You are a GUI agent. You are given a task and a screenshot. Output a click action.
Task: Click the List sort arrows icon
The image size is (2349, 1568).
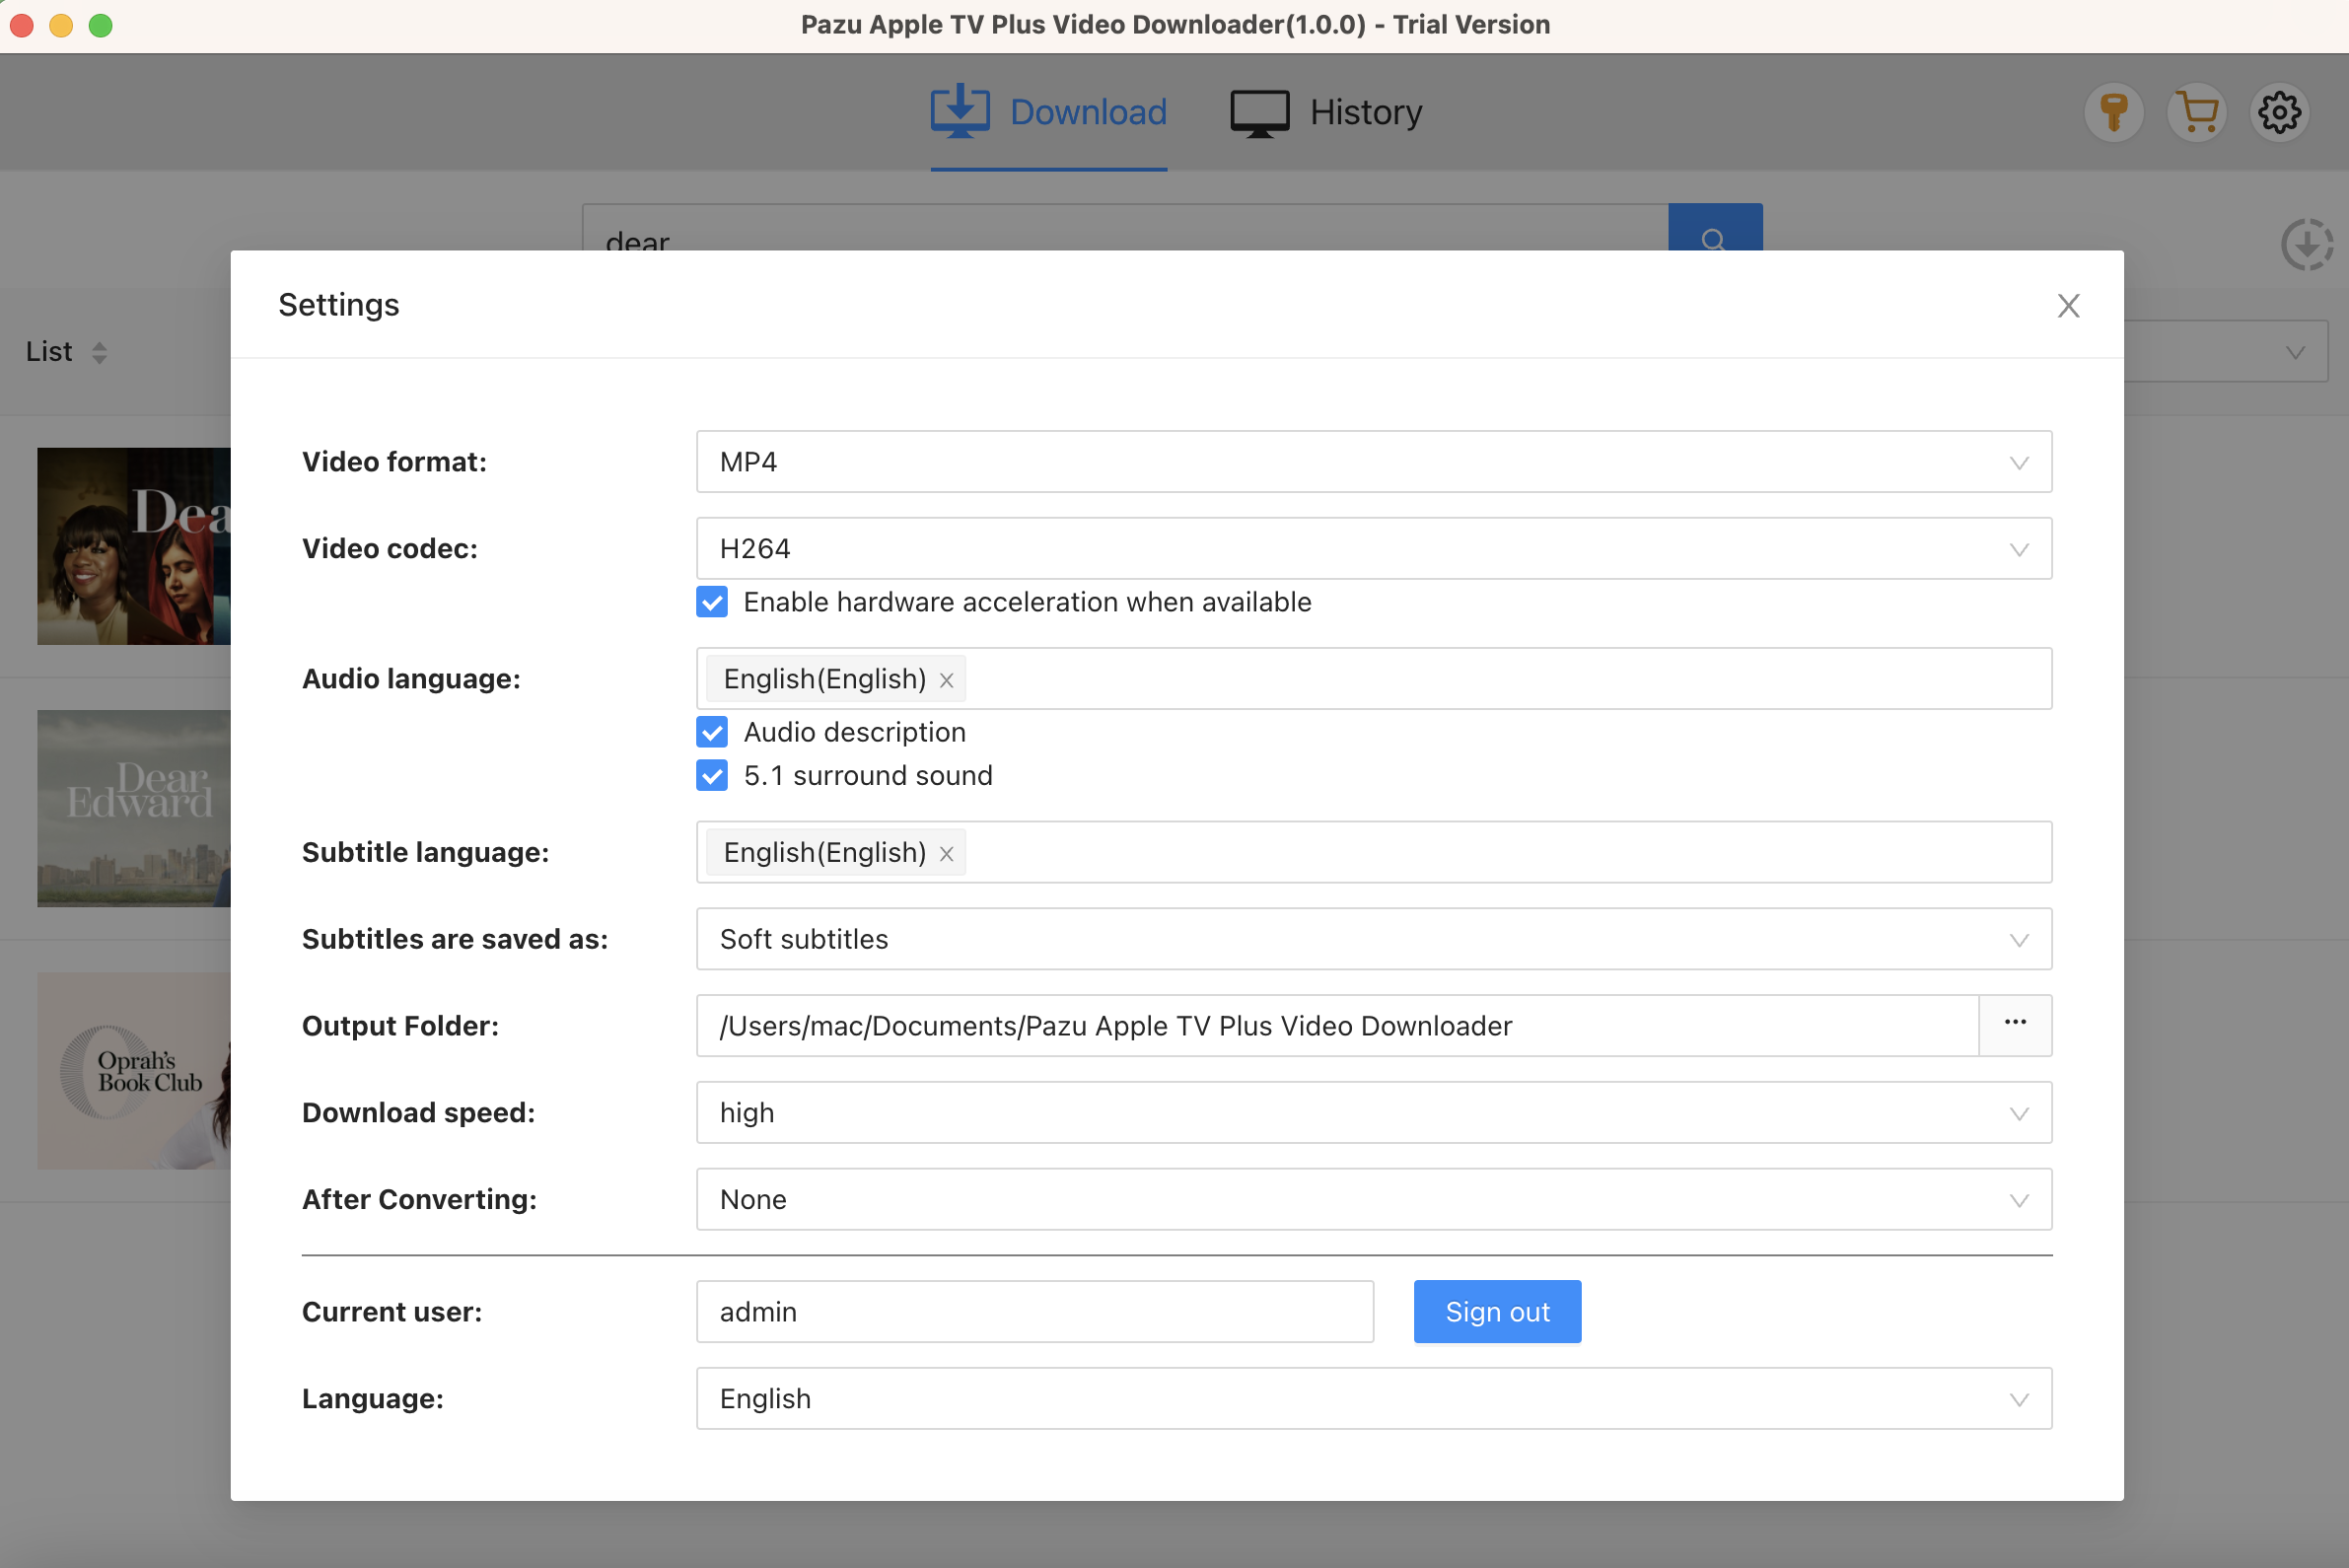(x=99, y=352)
